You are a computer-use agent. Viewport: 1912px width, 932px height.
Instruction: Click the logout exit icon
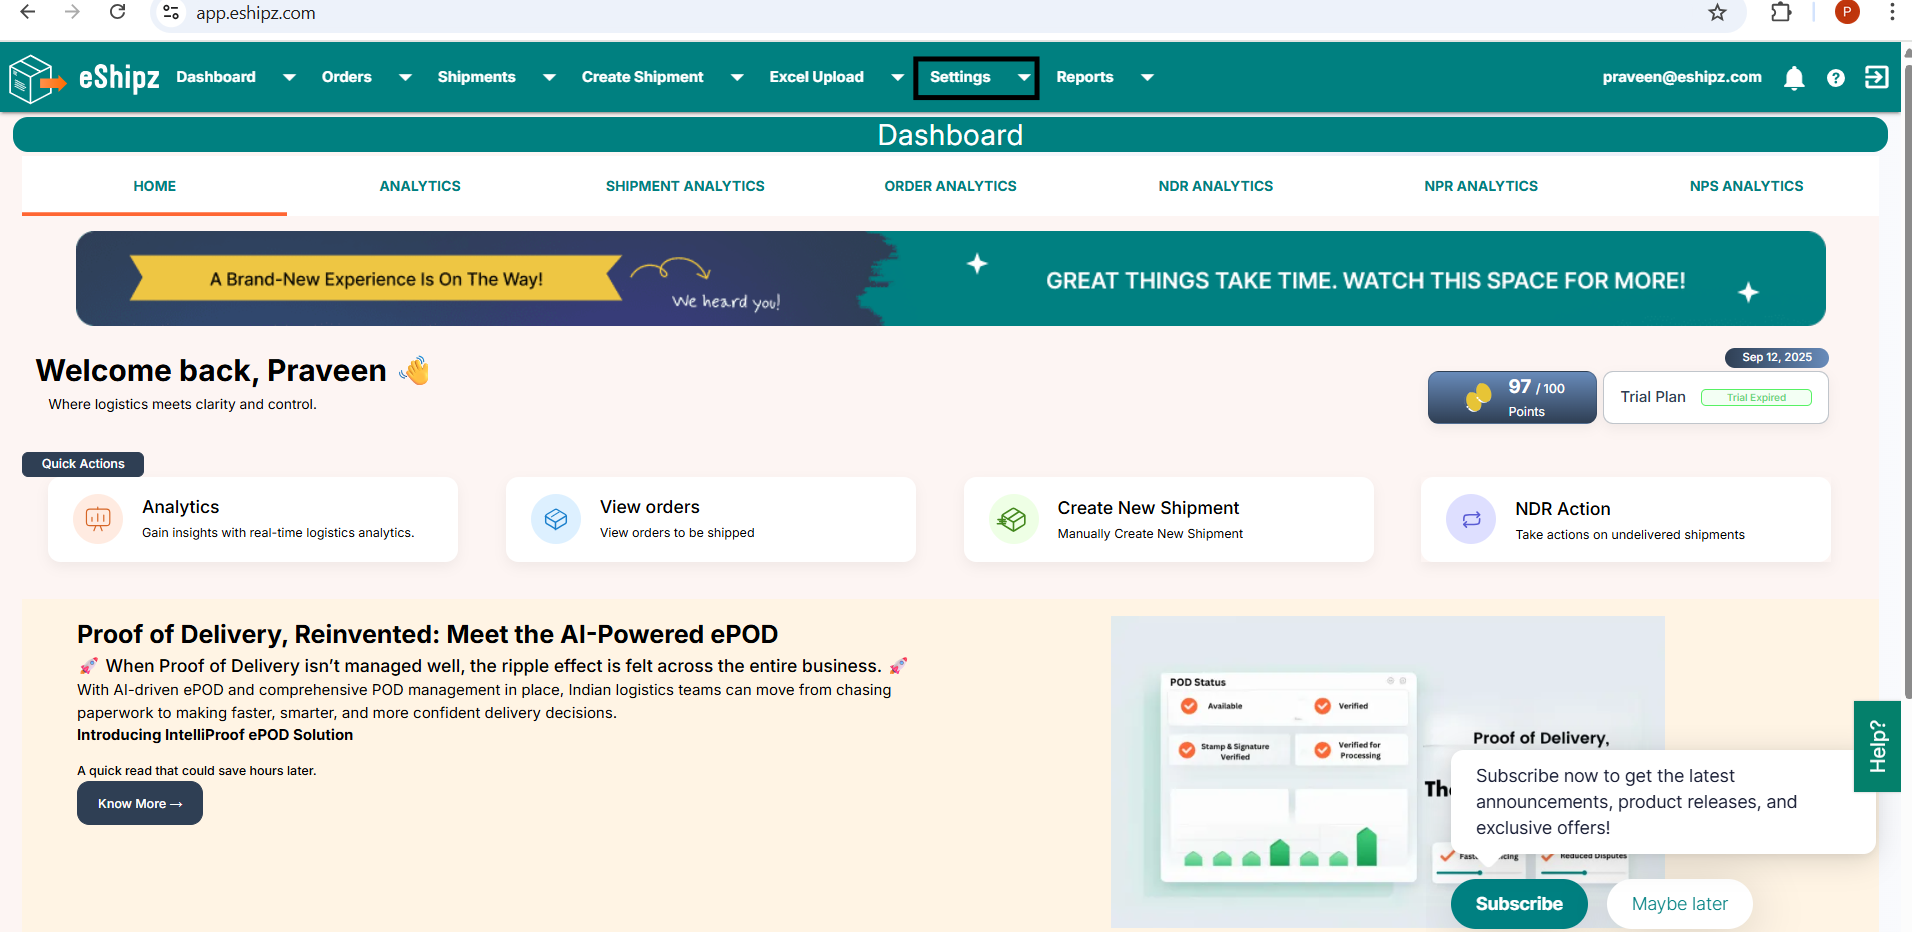pyautogui.click(x=1877, y=77)
